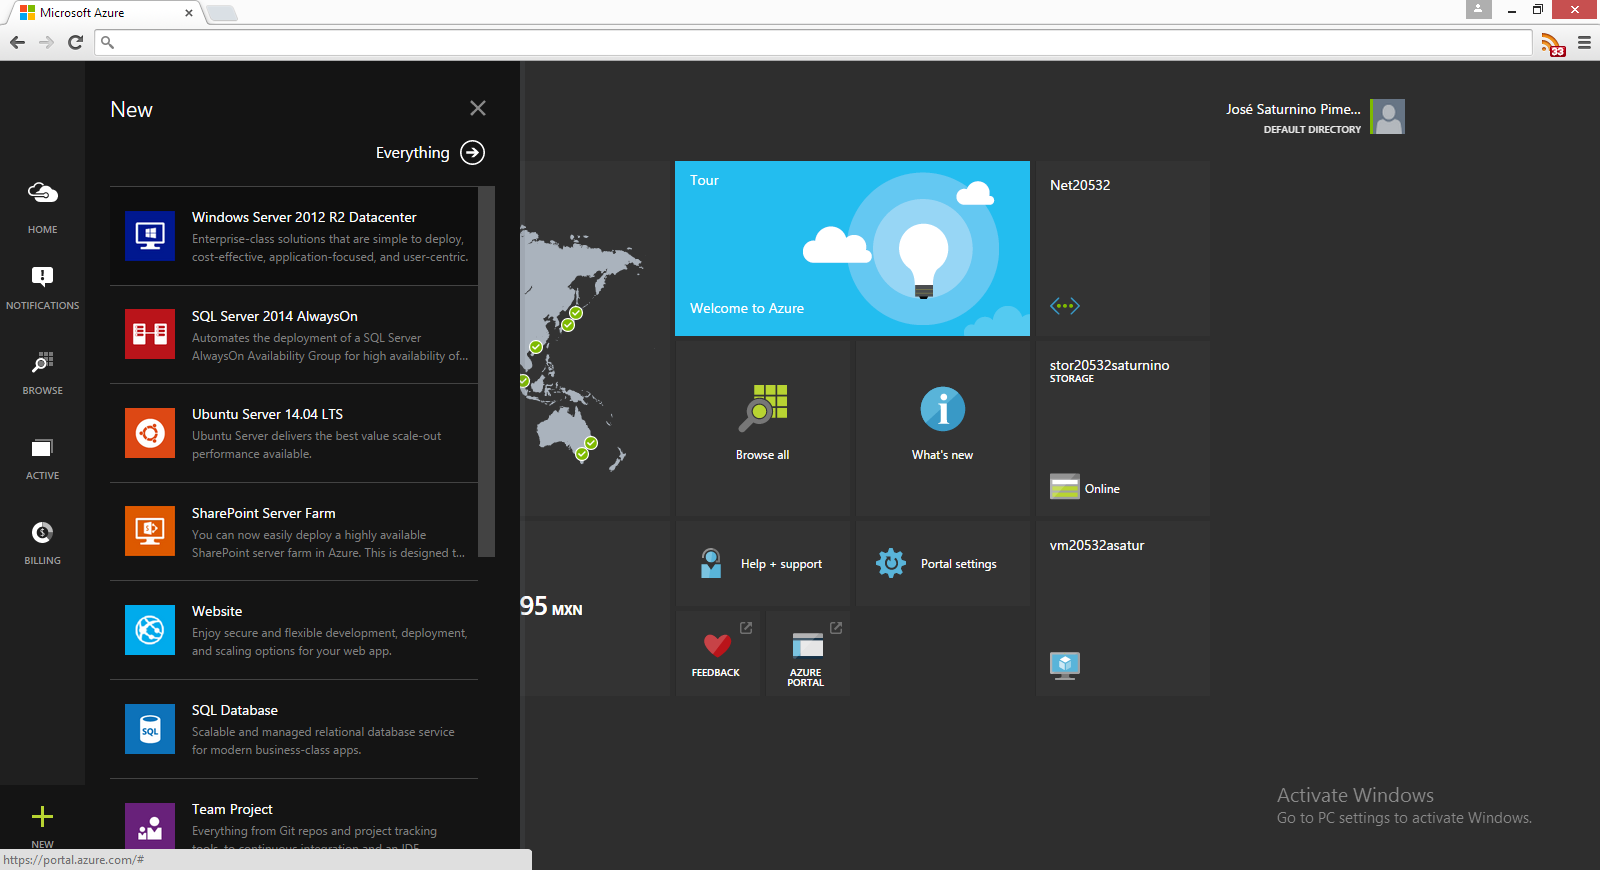The width and height of the screenshot is (1600, 870).
Task: Click the vm20532asatur tile title
Action: (x=1097, y=545)
